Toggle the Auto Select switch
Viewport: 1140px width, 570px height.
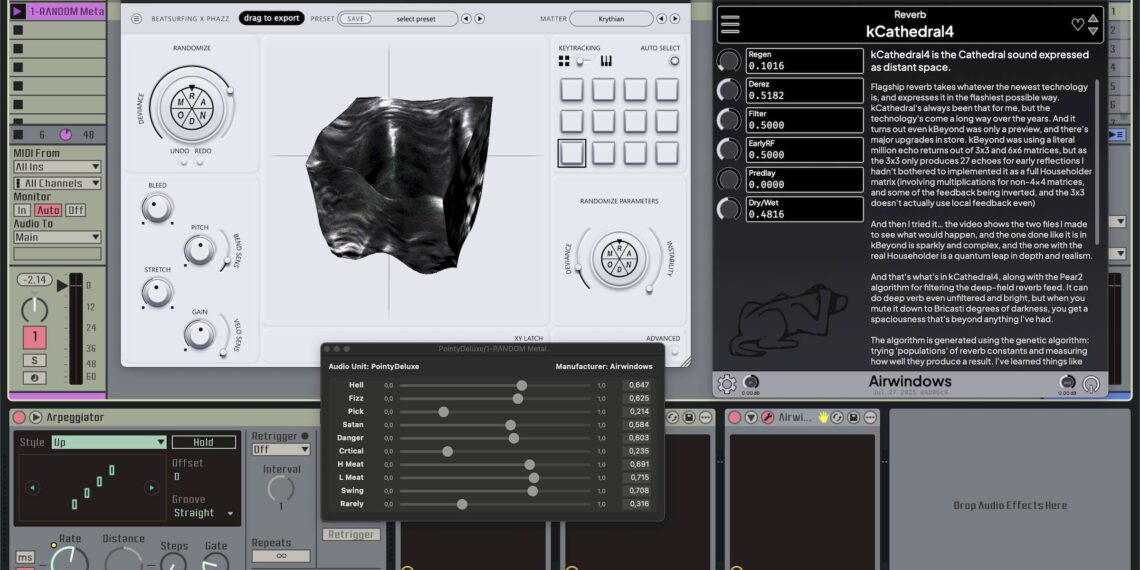pos(674,61)
